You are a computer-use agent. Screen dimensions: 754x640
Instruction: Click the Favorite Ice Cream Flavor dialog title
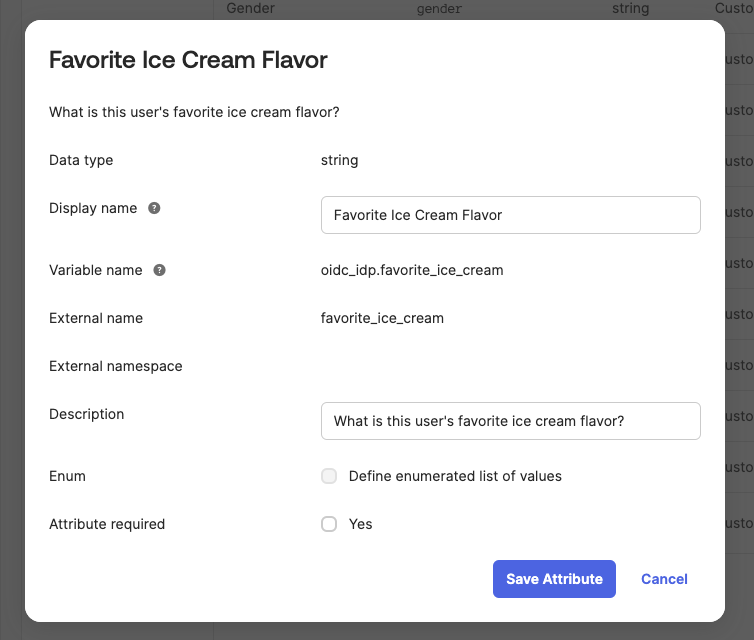pyautogui.click(x=188, y=60)
